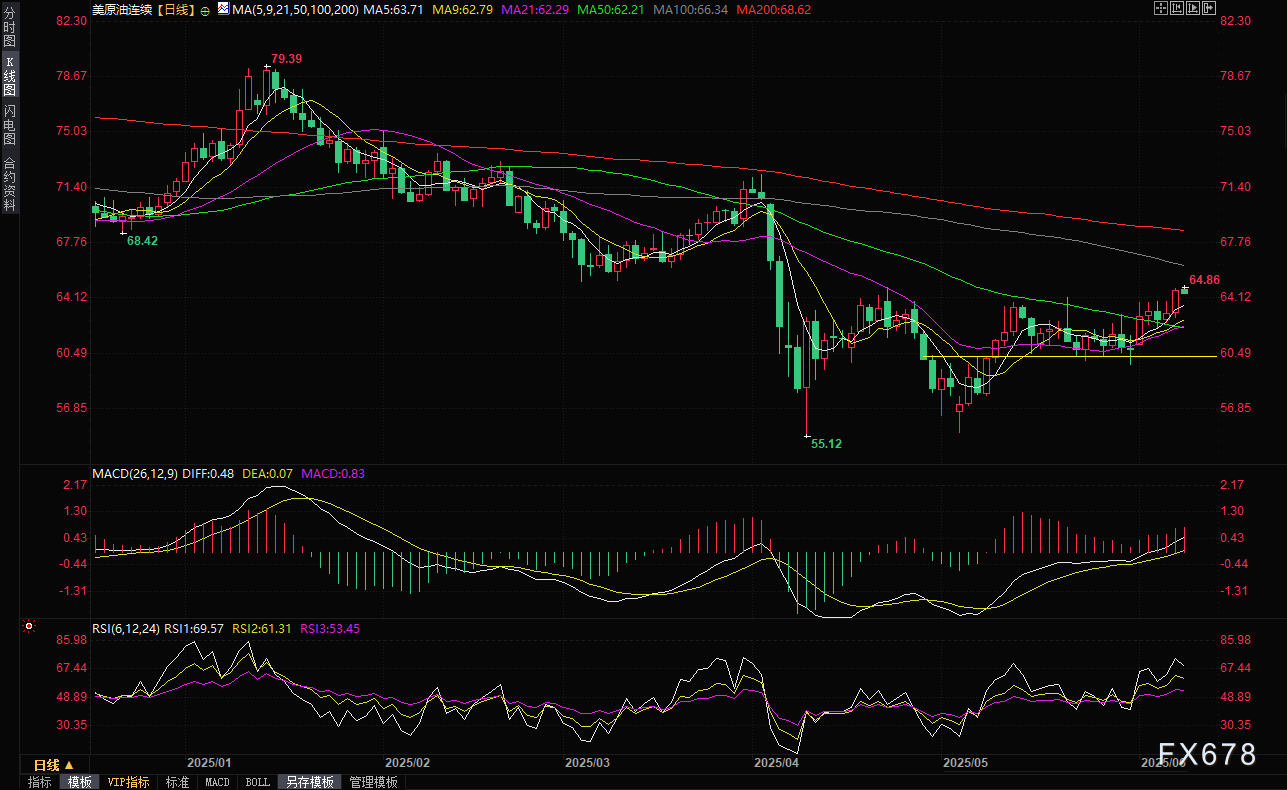This screenshot has width=1287, height=790.
Task: Click the jump-to-latest arrow icon at top right
Action: [1209, 8]
